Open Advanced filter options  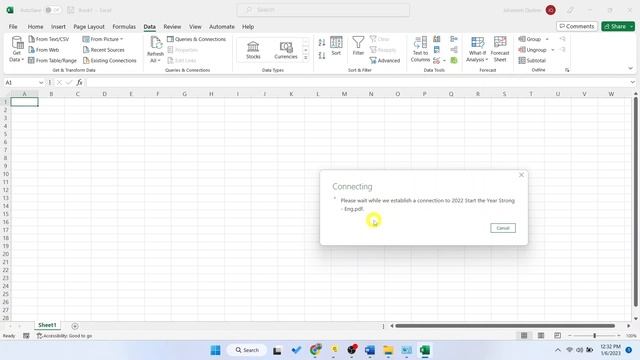[385, 60]
